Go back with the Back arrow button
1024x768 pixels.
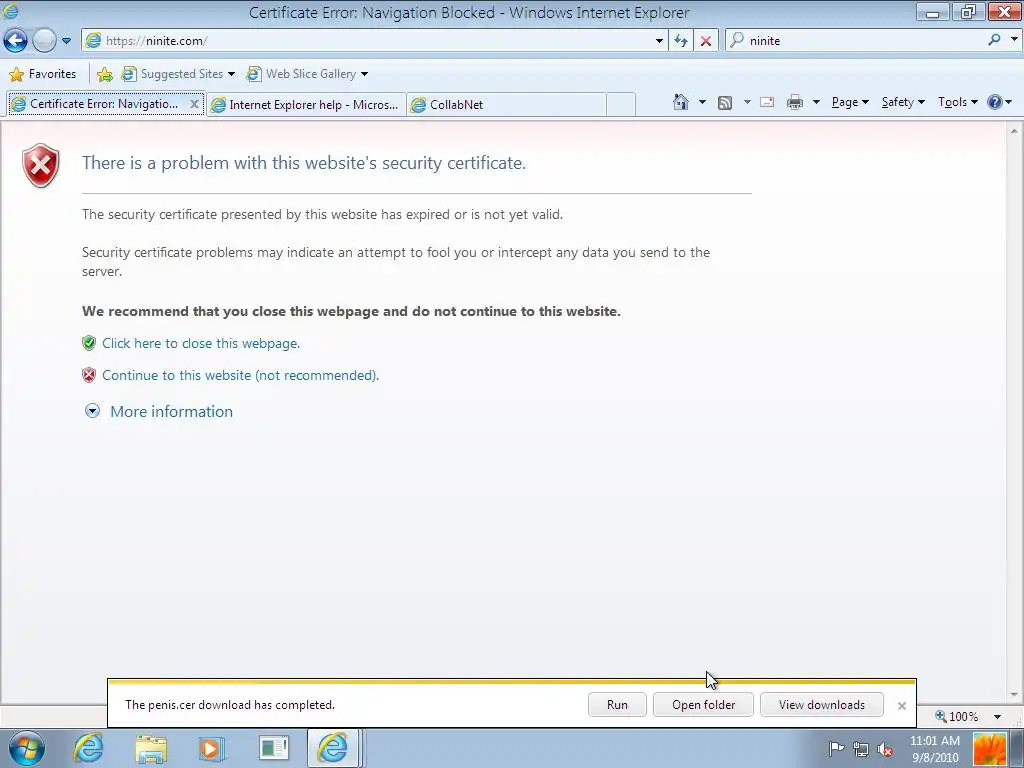15,40
